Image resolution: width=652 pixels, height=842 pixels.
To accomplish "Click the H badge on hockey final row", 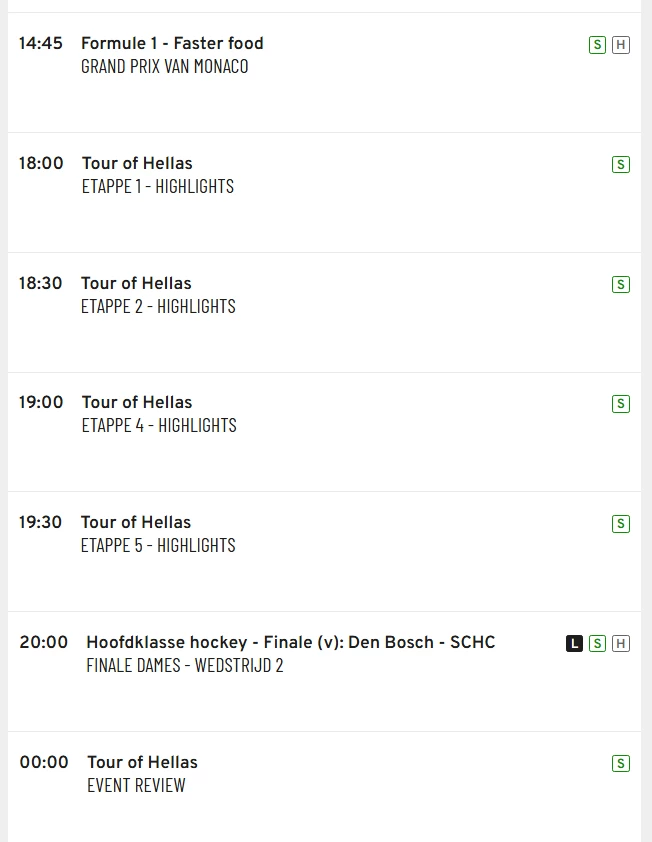I will coord(621,644).
